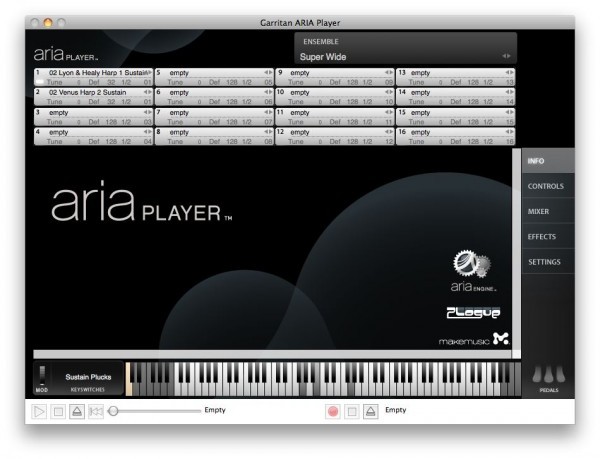Open the SETTINGS tab

tap(548, 262)
